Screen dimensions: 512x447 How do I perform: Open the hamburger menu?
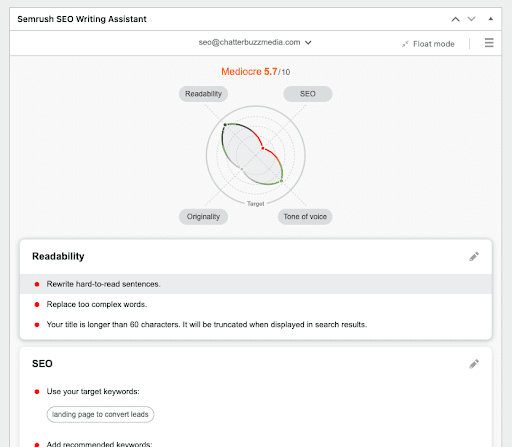click(x=489, y=43)
